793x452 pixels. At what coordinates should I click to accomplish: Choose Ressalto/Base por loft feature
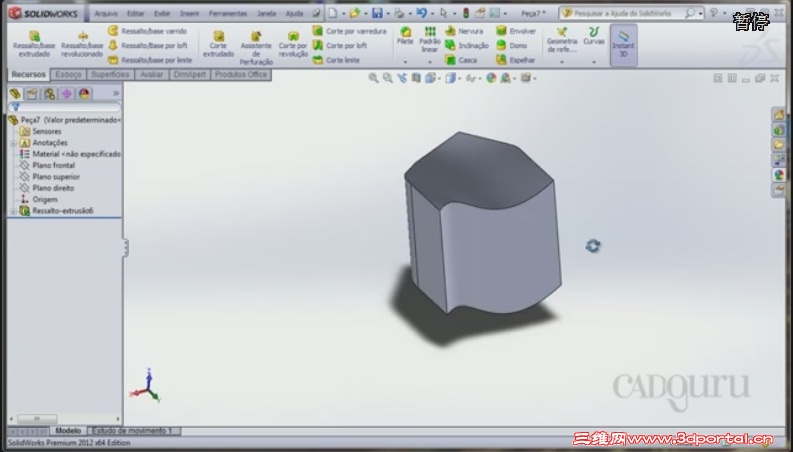(x=148, y=46)
